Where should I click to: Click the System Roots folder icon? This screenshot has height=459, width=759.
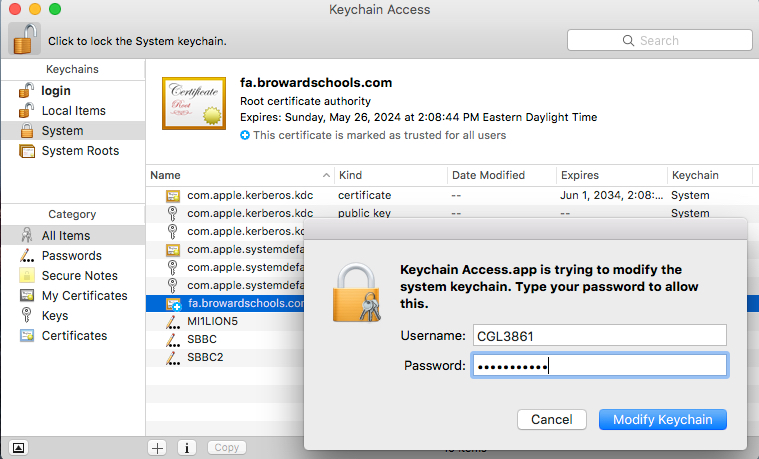pos(27,151)
